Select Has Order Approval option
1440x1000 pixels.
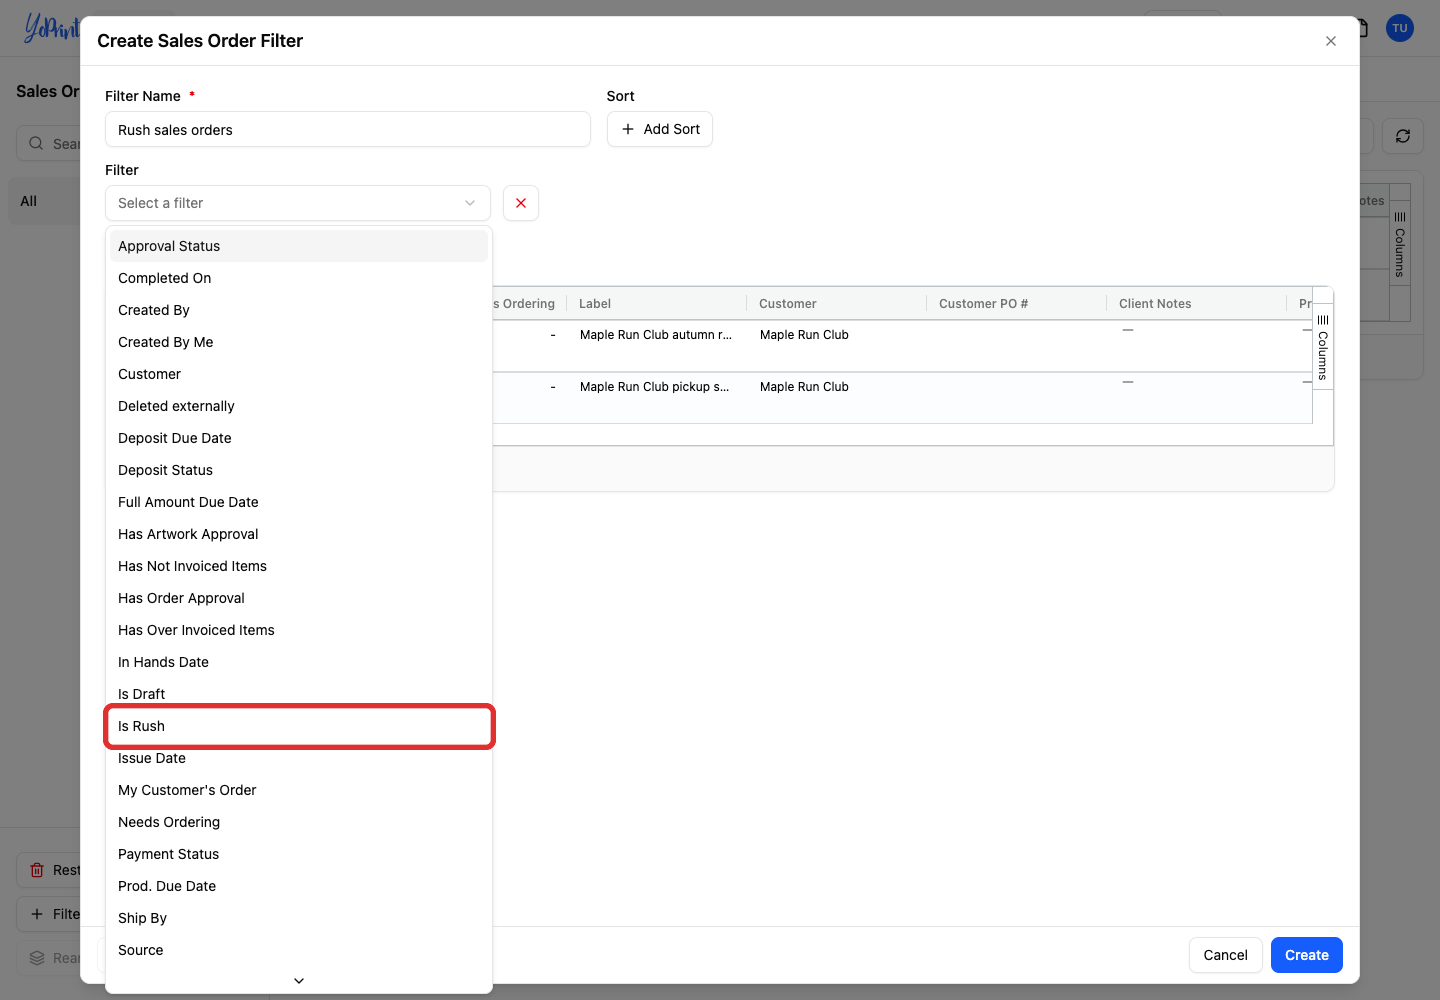[x=299, y=598]
